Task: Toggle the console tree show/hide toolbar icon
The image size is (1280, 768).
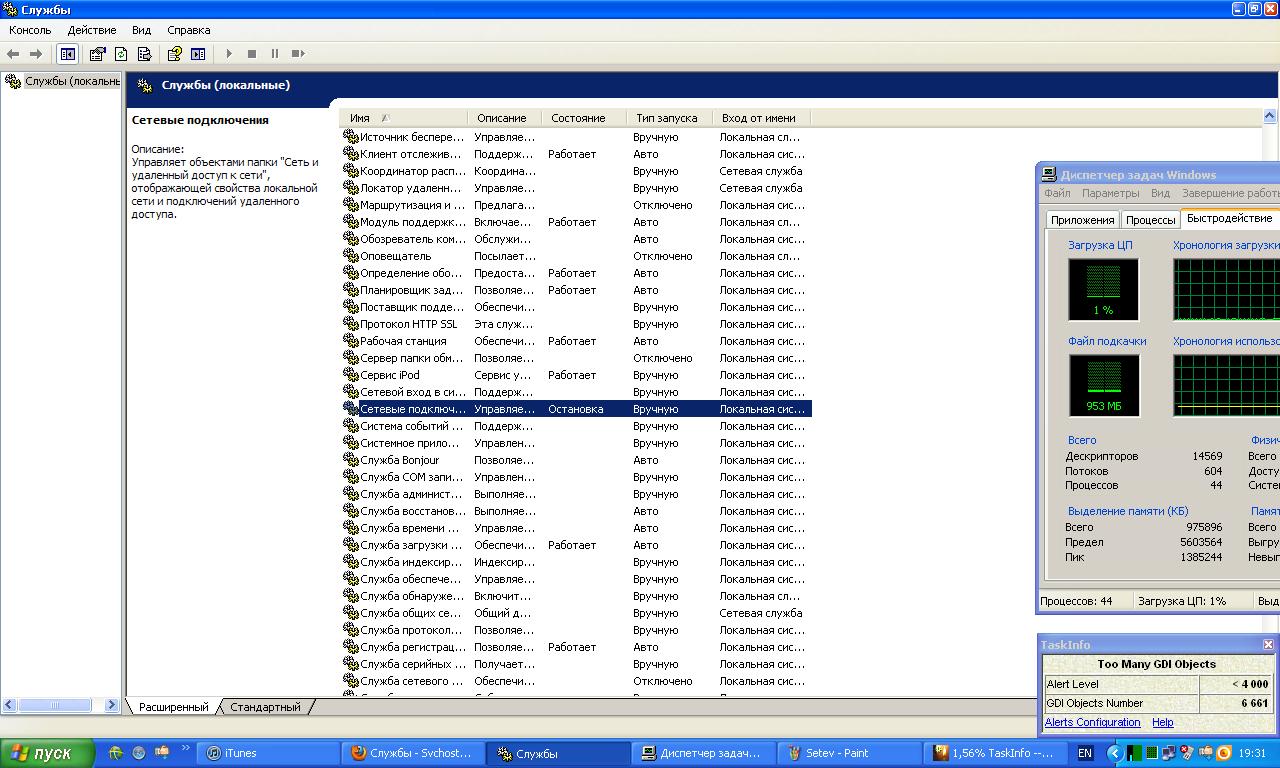Action: pos(68,54)
